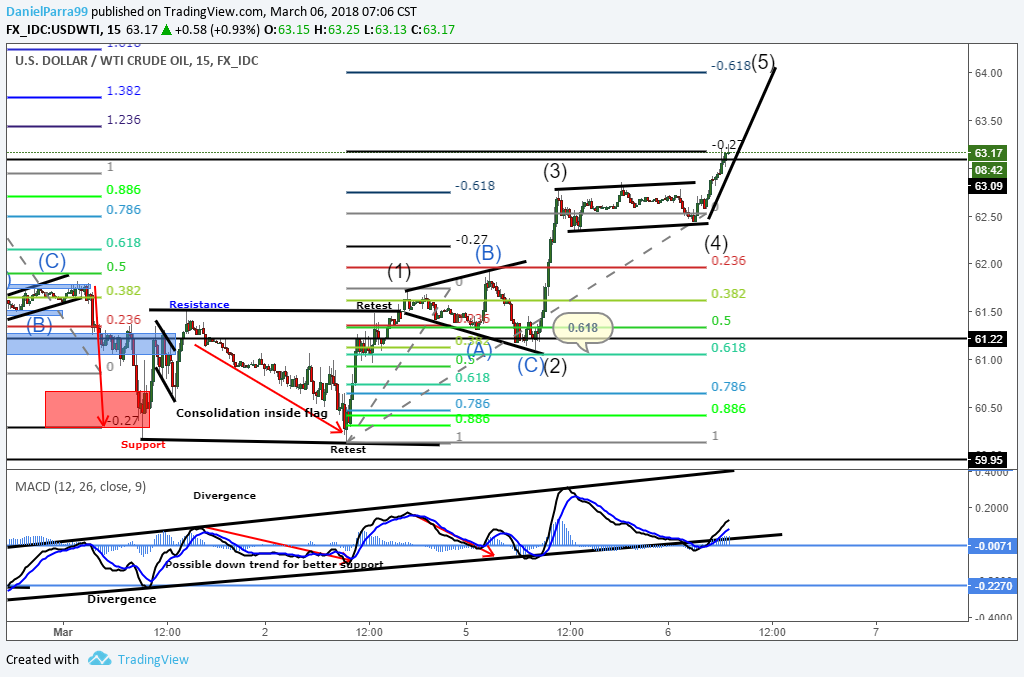Click the 61.22 horizontal line price label

pos(989,339)
